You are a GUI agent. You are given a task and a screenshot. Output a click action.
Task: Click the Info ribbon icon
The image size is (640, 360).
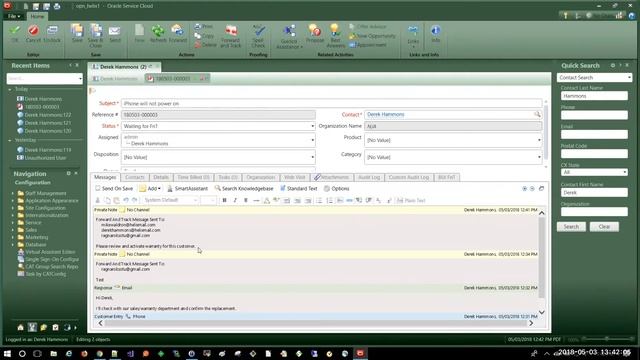(436, 33)
